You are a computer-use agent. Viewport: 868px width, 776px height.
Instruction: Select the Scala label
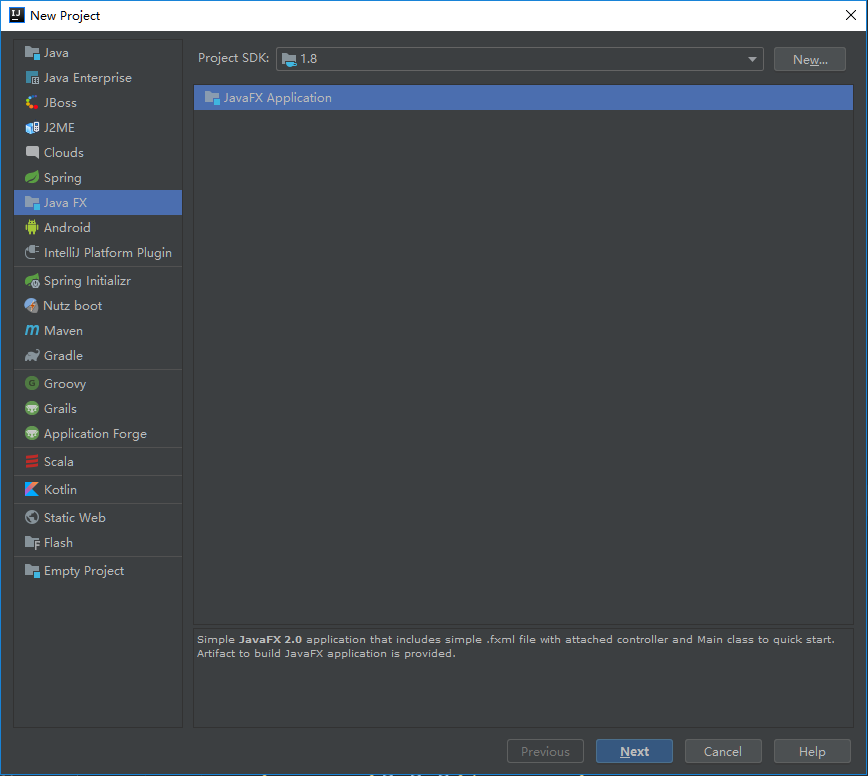click(x=58, y=462)
